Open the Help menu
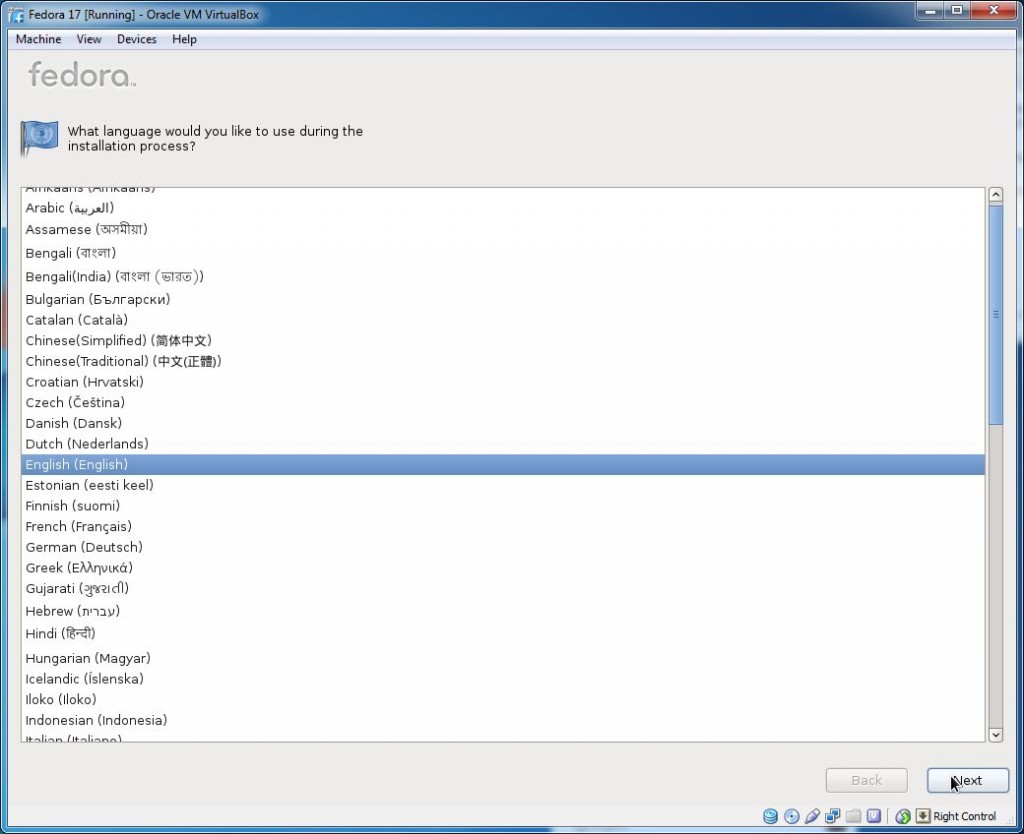This screenshot has width=1024, height=834. point(184,39)
